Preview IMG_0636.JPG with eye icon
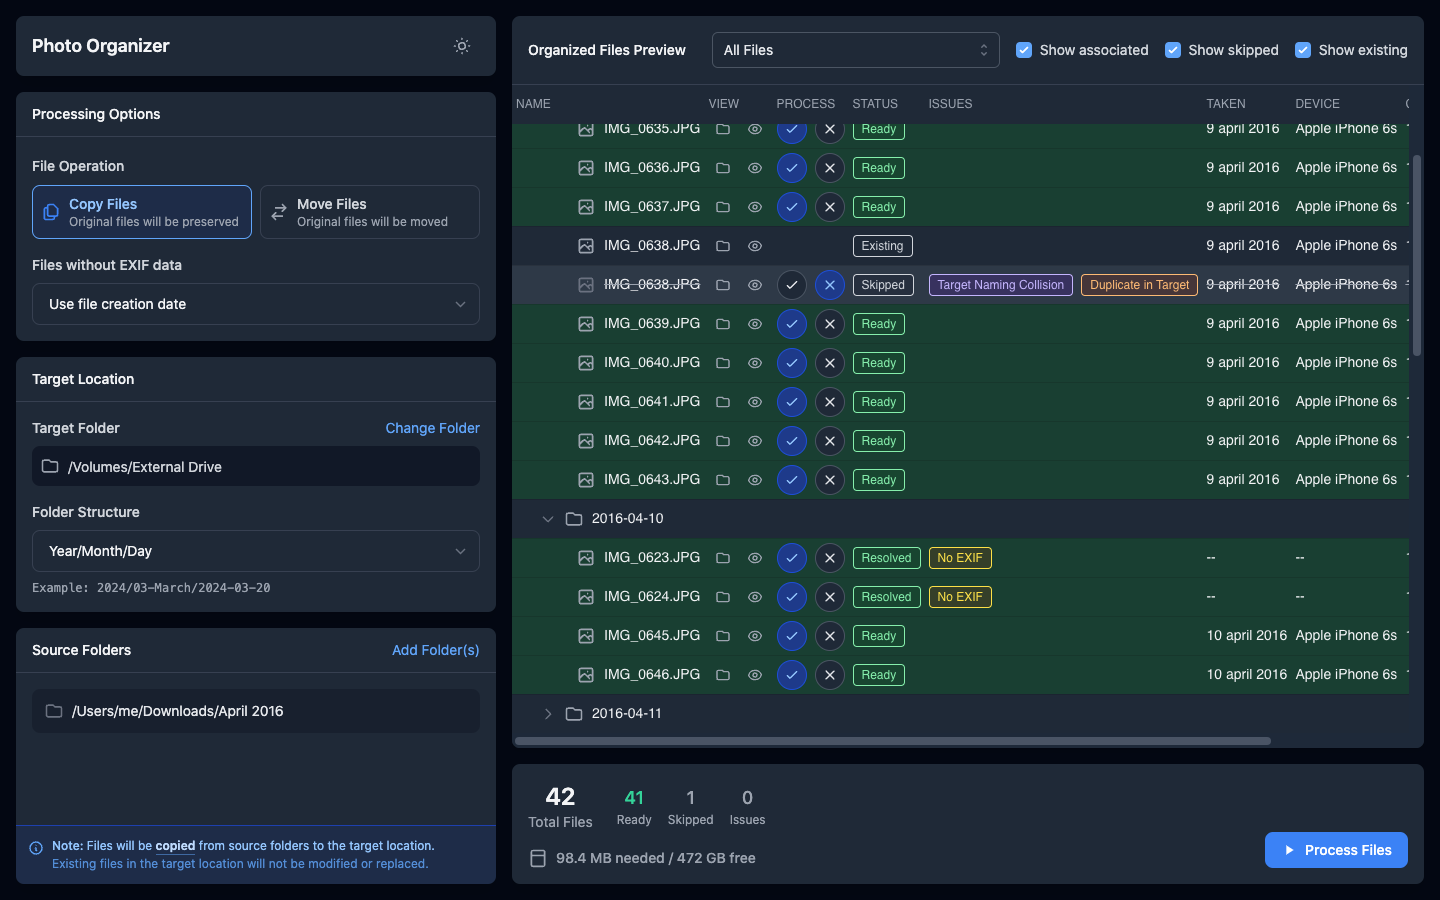Viewport: 1440px width, 900px height. (755, 168)
